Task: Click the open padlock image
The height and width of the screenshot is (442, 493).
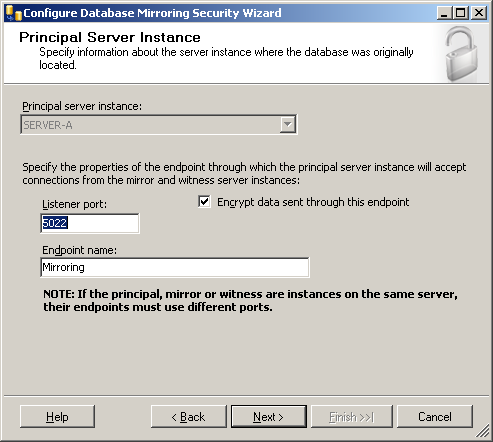Action: pos(462,54)
